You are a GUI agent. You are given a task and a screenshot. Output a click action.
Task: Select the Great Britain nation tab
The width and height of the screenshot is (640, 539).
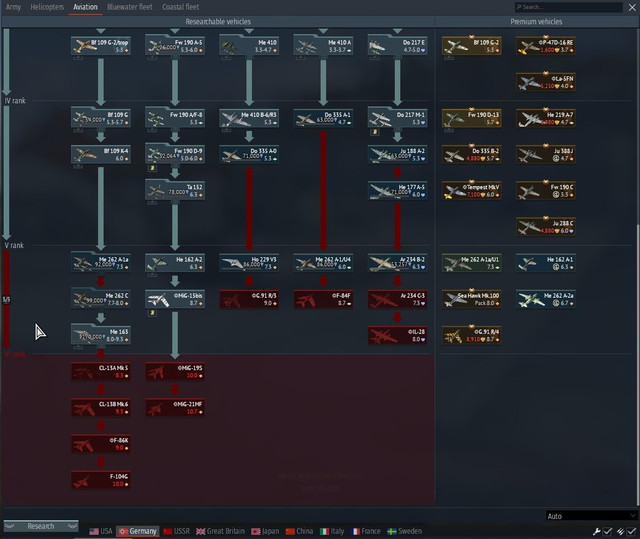tap(220, 531)
